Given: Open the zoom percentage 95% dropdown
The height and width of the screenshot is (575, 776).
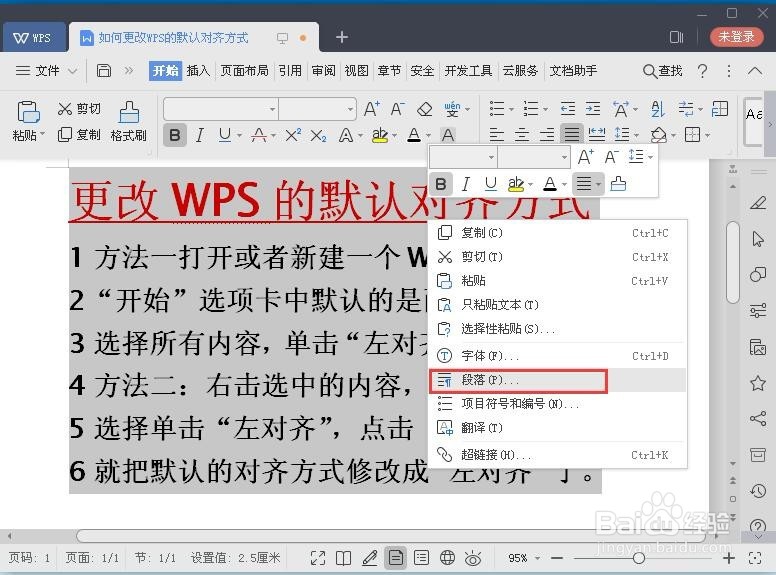Looking at the screenshot, I should (x=537, y=558).
